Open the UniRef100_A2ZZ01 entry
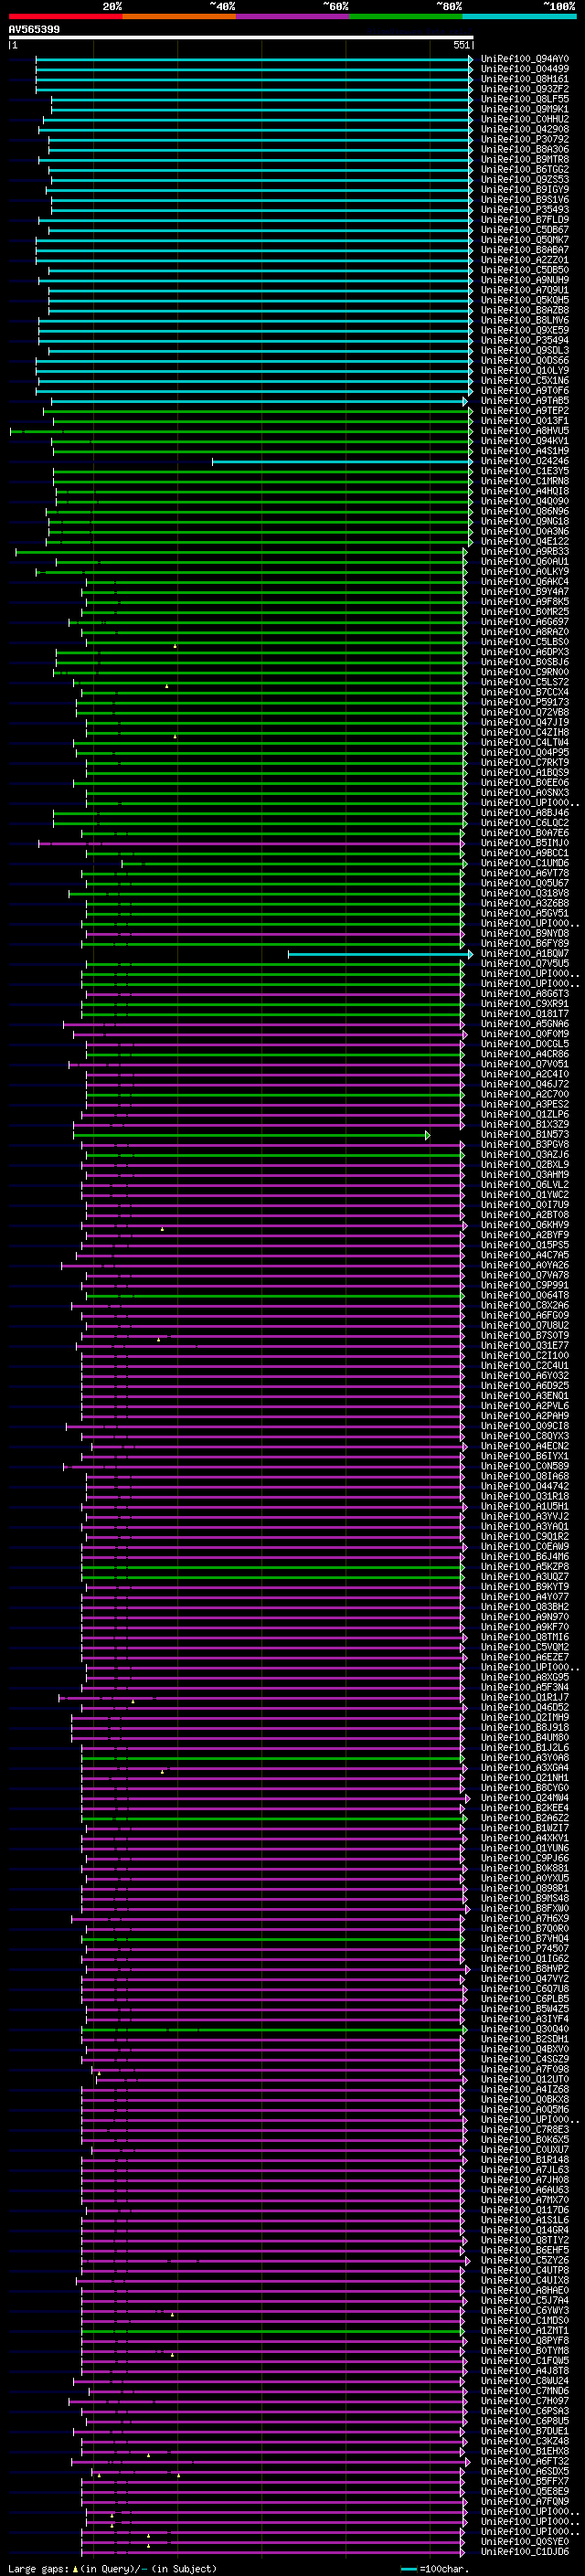This screenshot has width=585, height=2576. [x=525, y=260]
